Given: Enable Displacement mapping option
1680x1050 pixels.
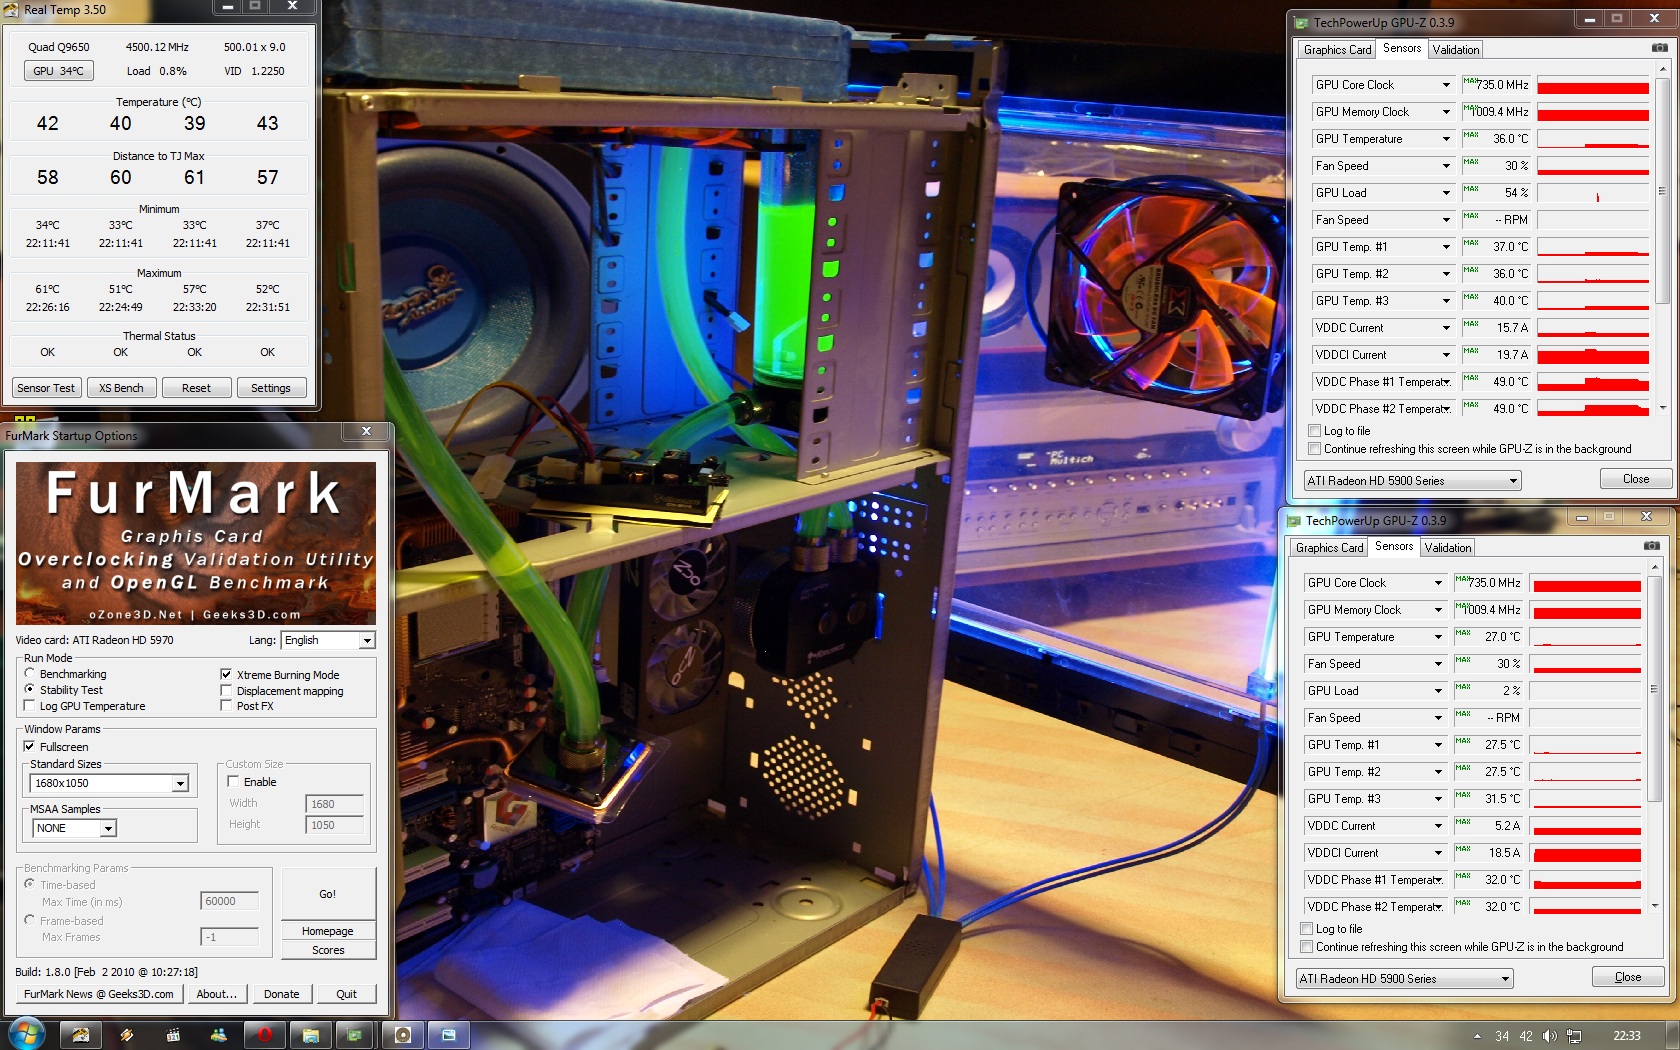Looking at the screenshot, I should point(226,690).
